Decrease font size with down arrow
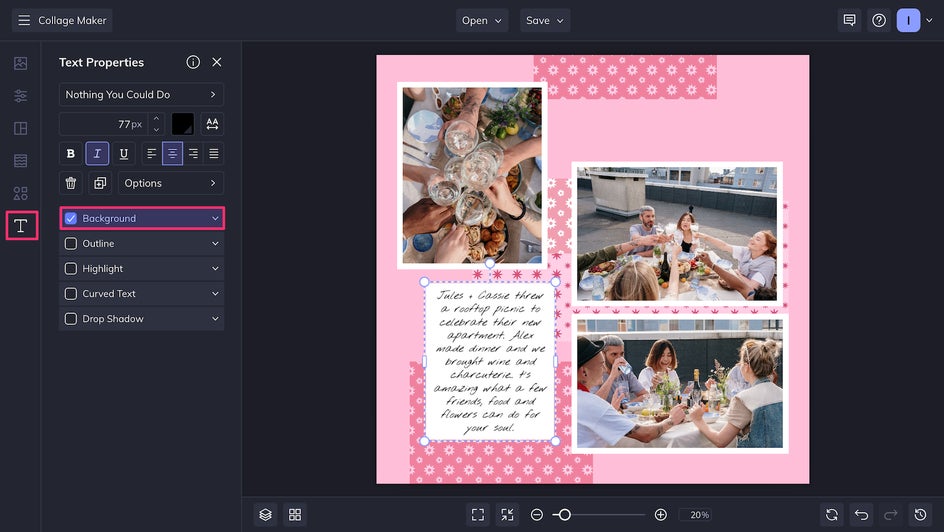Screen dimensions: 944x532 tap(157, 129)
